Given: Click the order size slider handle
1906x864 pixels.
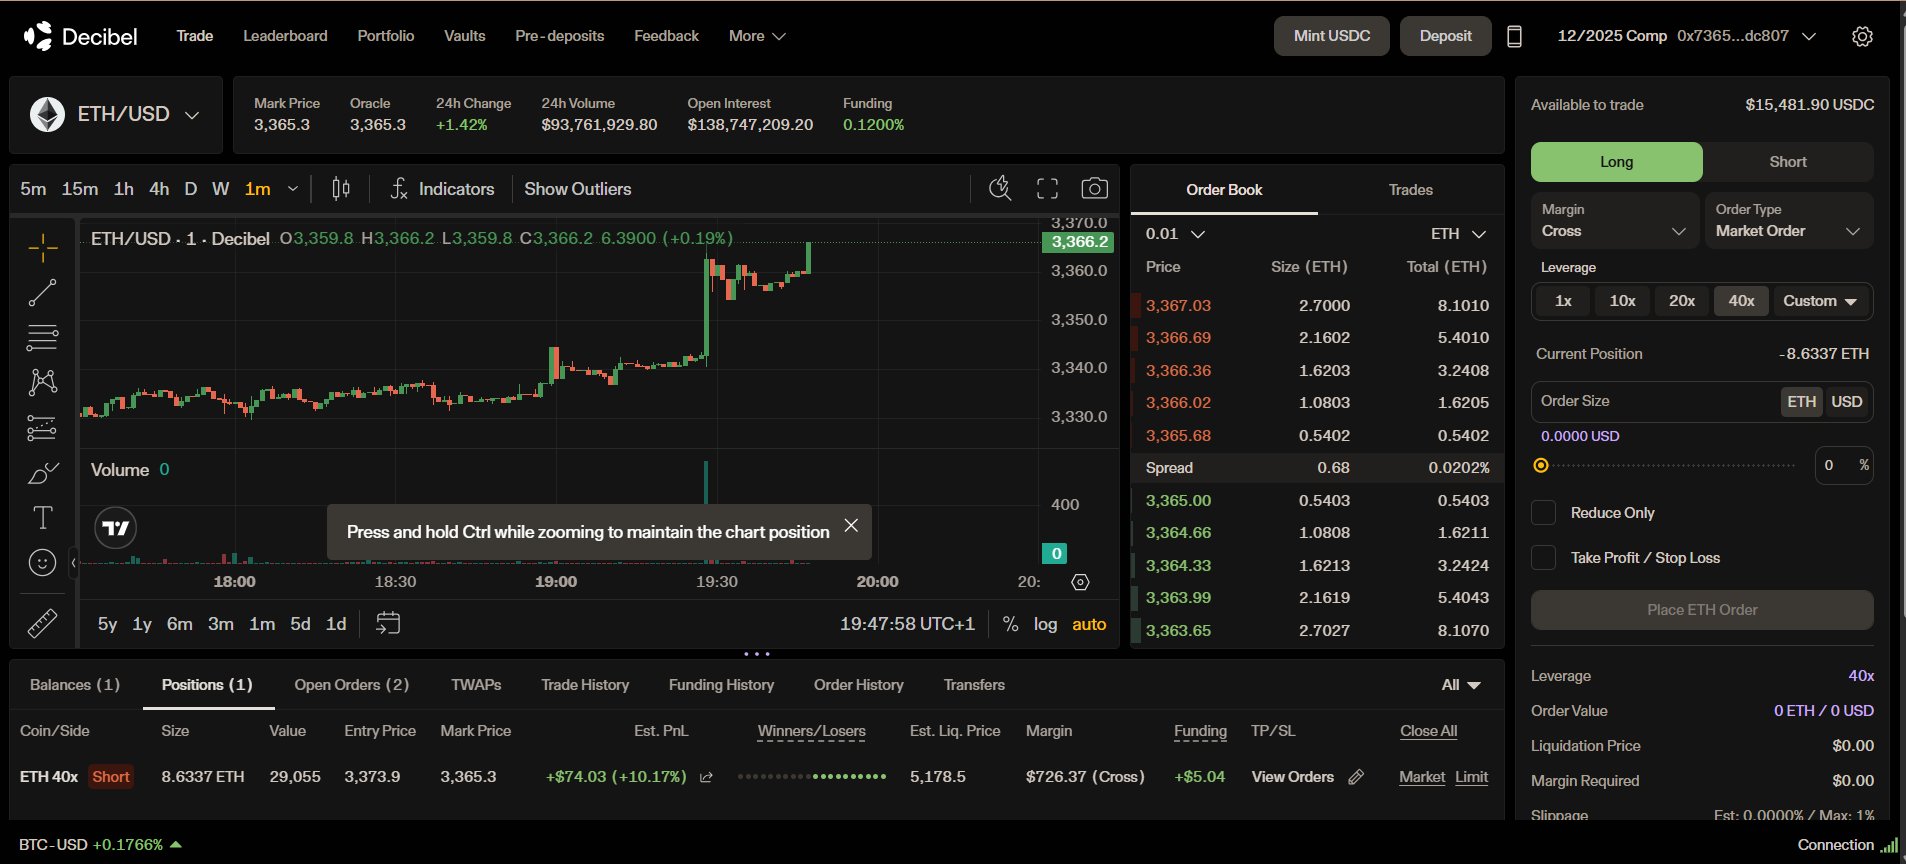Looking at the screenshot, I should tap(1541, 465).
